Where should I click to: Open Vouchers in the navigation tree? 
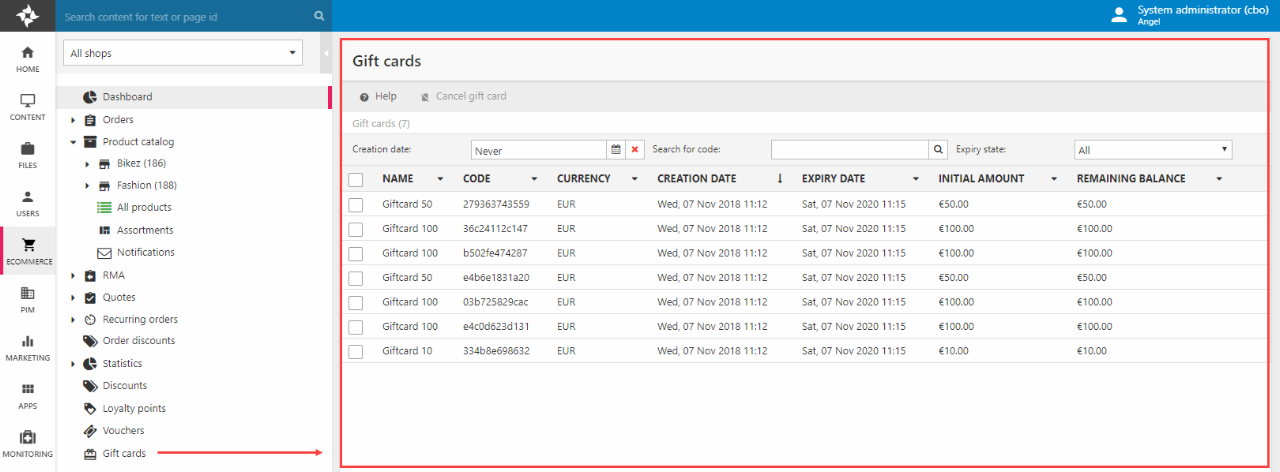pyautogui.click(x=123, y=431)
